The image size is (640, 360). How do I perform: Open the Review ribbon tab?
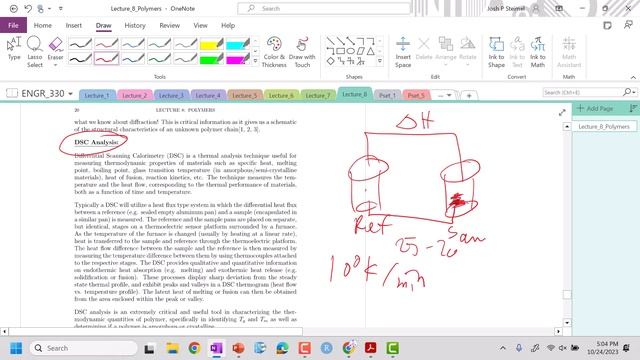coord(169,25)
